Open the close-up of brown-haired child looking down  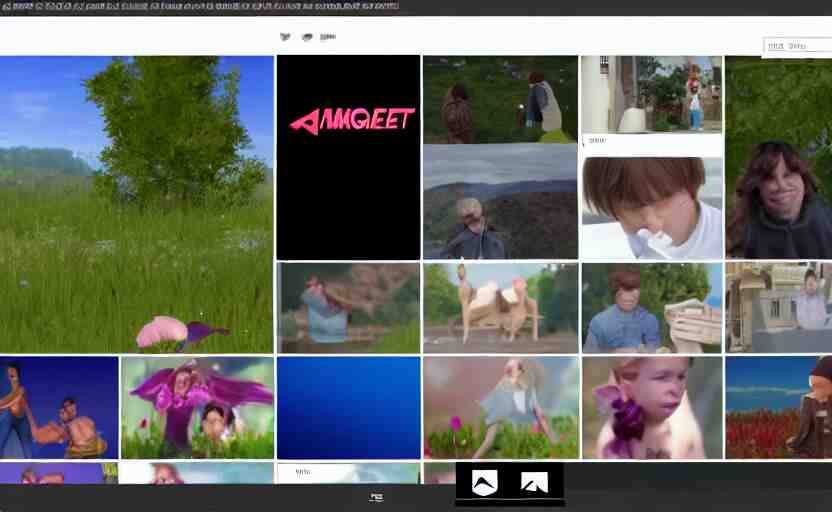pos(651,208)
